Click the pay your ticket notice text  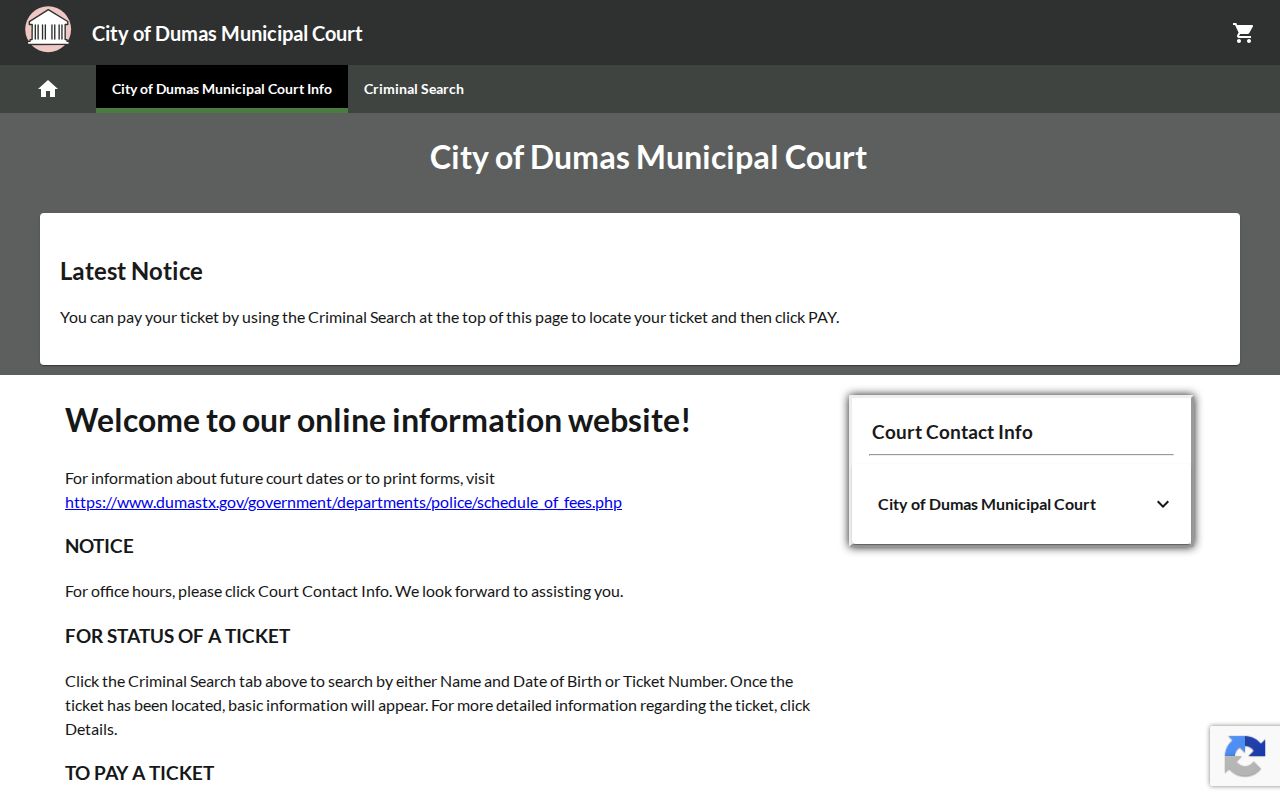449,317
